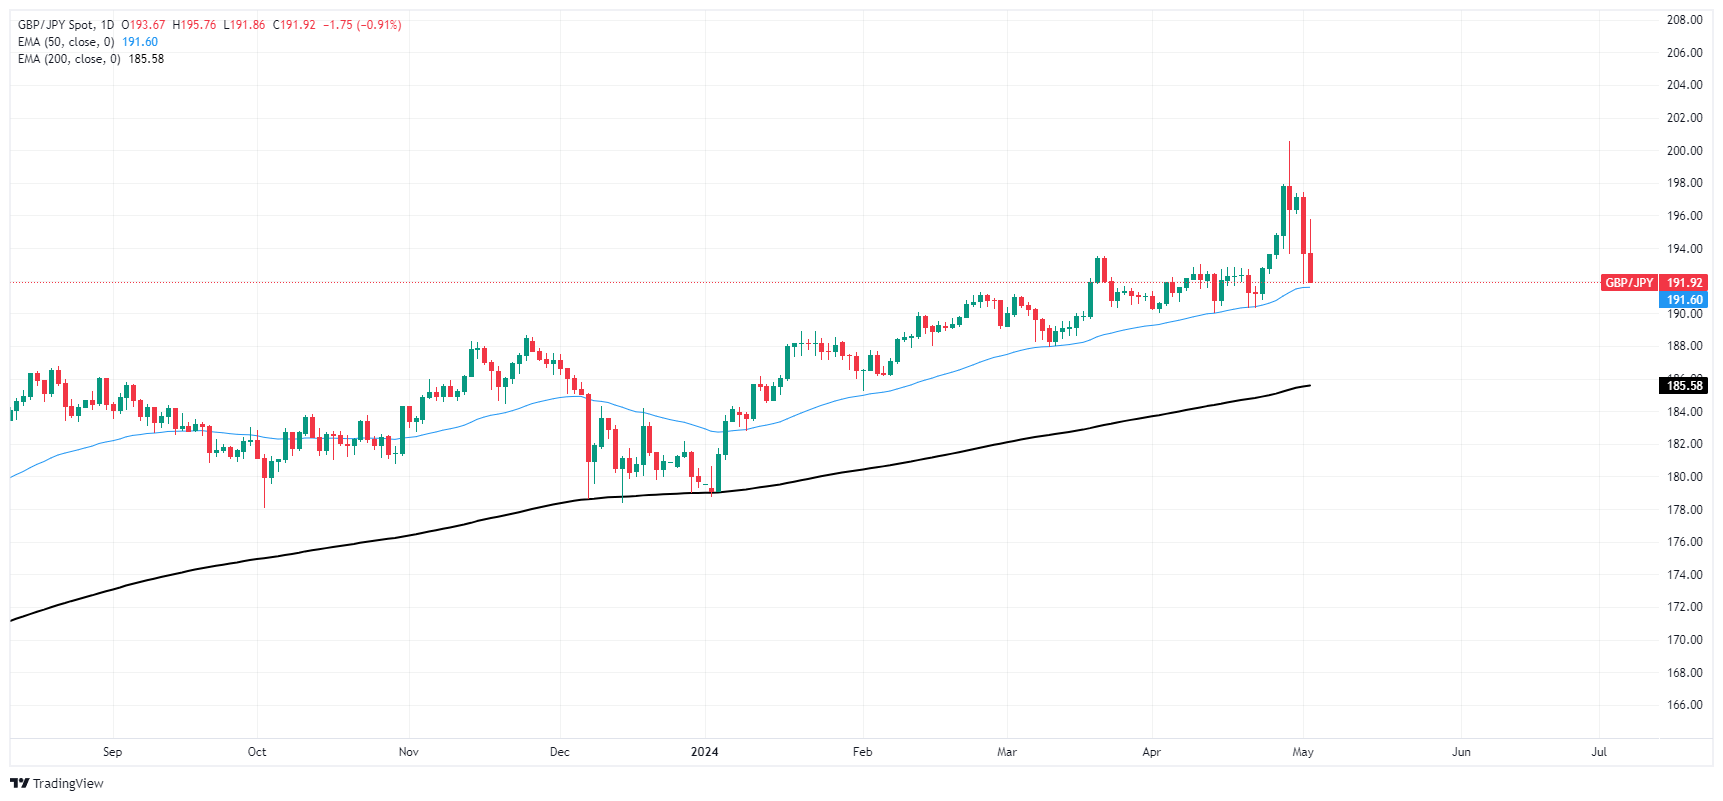Click the Jul label on time axis
Image resolution: width=1723 pixels, height=801 pixels.
(x=1599, y=752)
